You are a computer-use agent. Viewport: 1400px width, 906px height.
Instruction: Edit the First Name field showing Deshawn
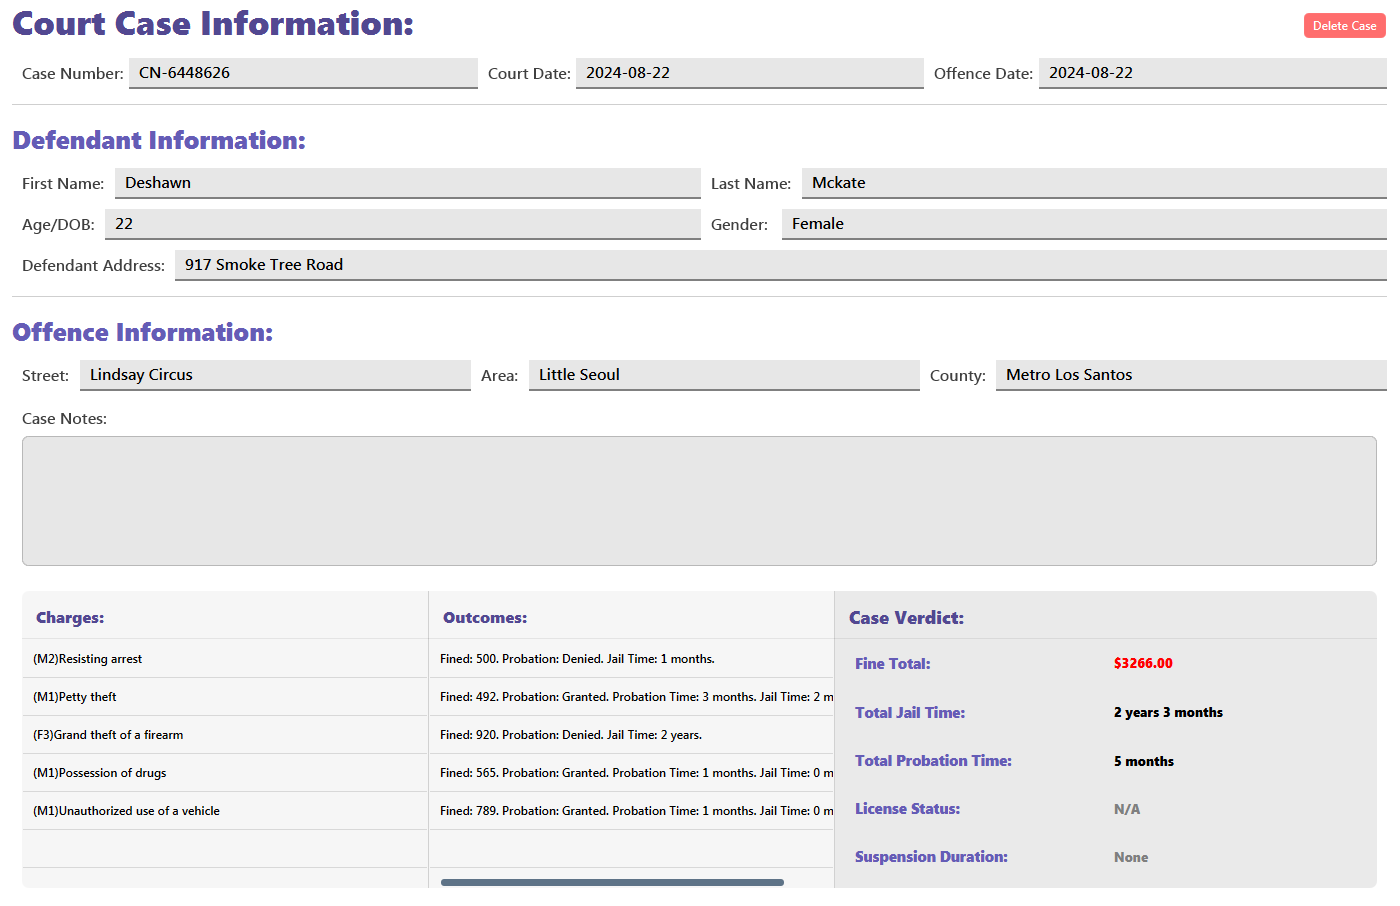(x=407, y=183)
